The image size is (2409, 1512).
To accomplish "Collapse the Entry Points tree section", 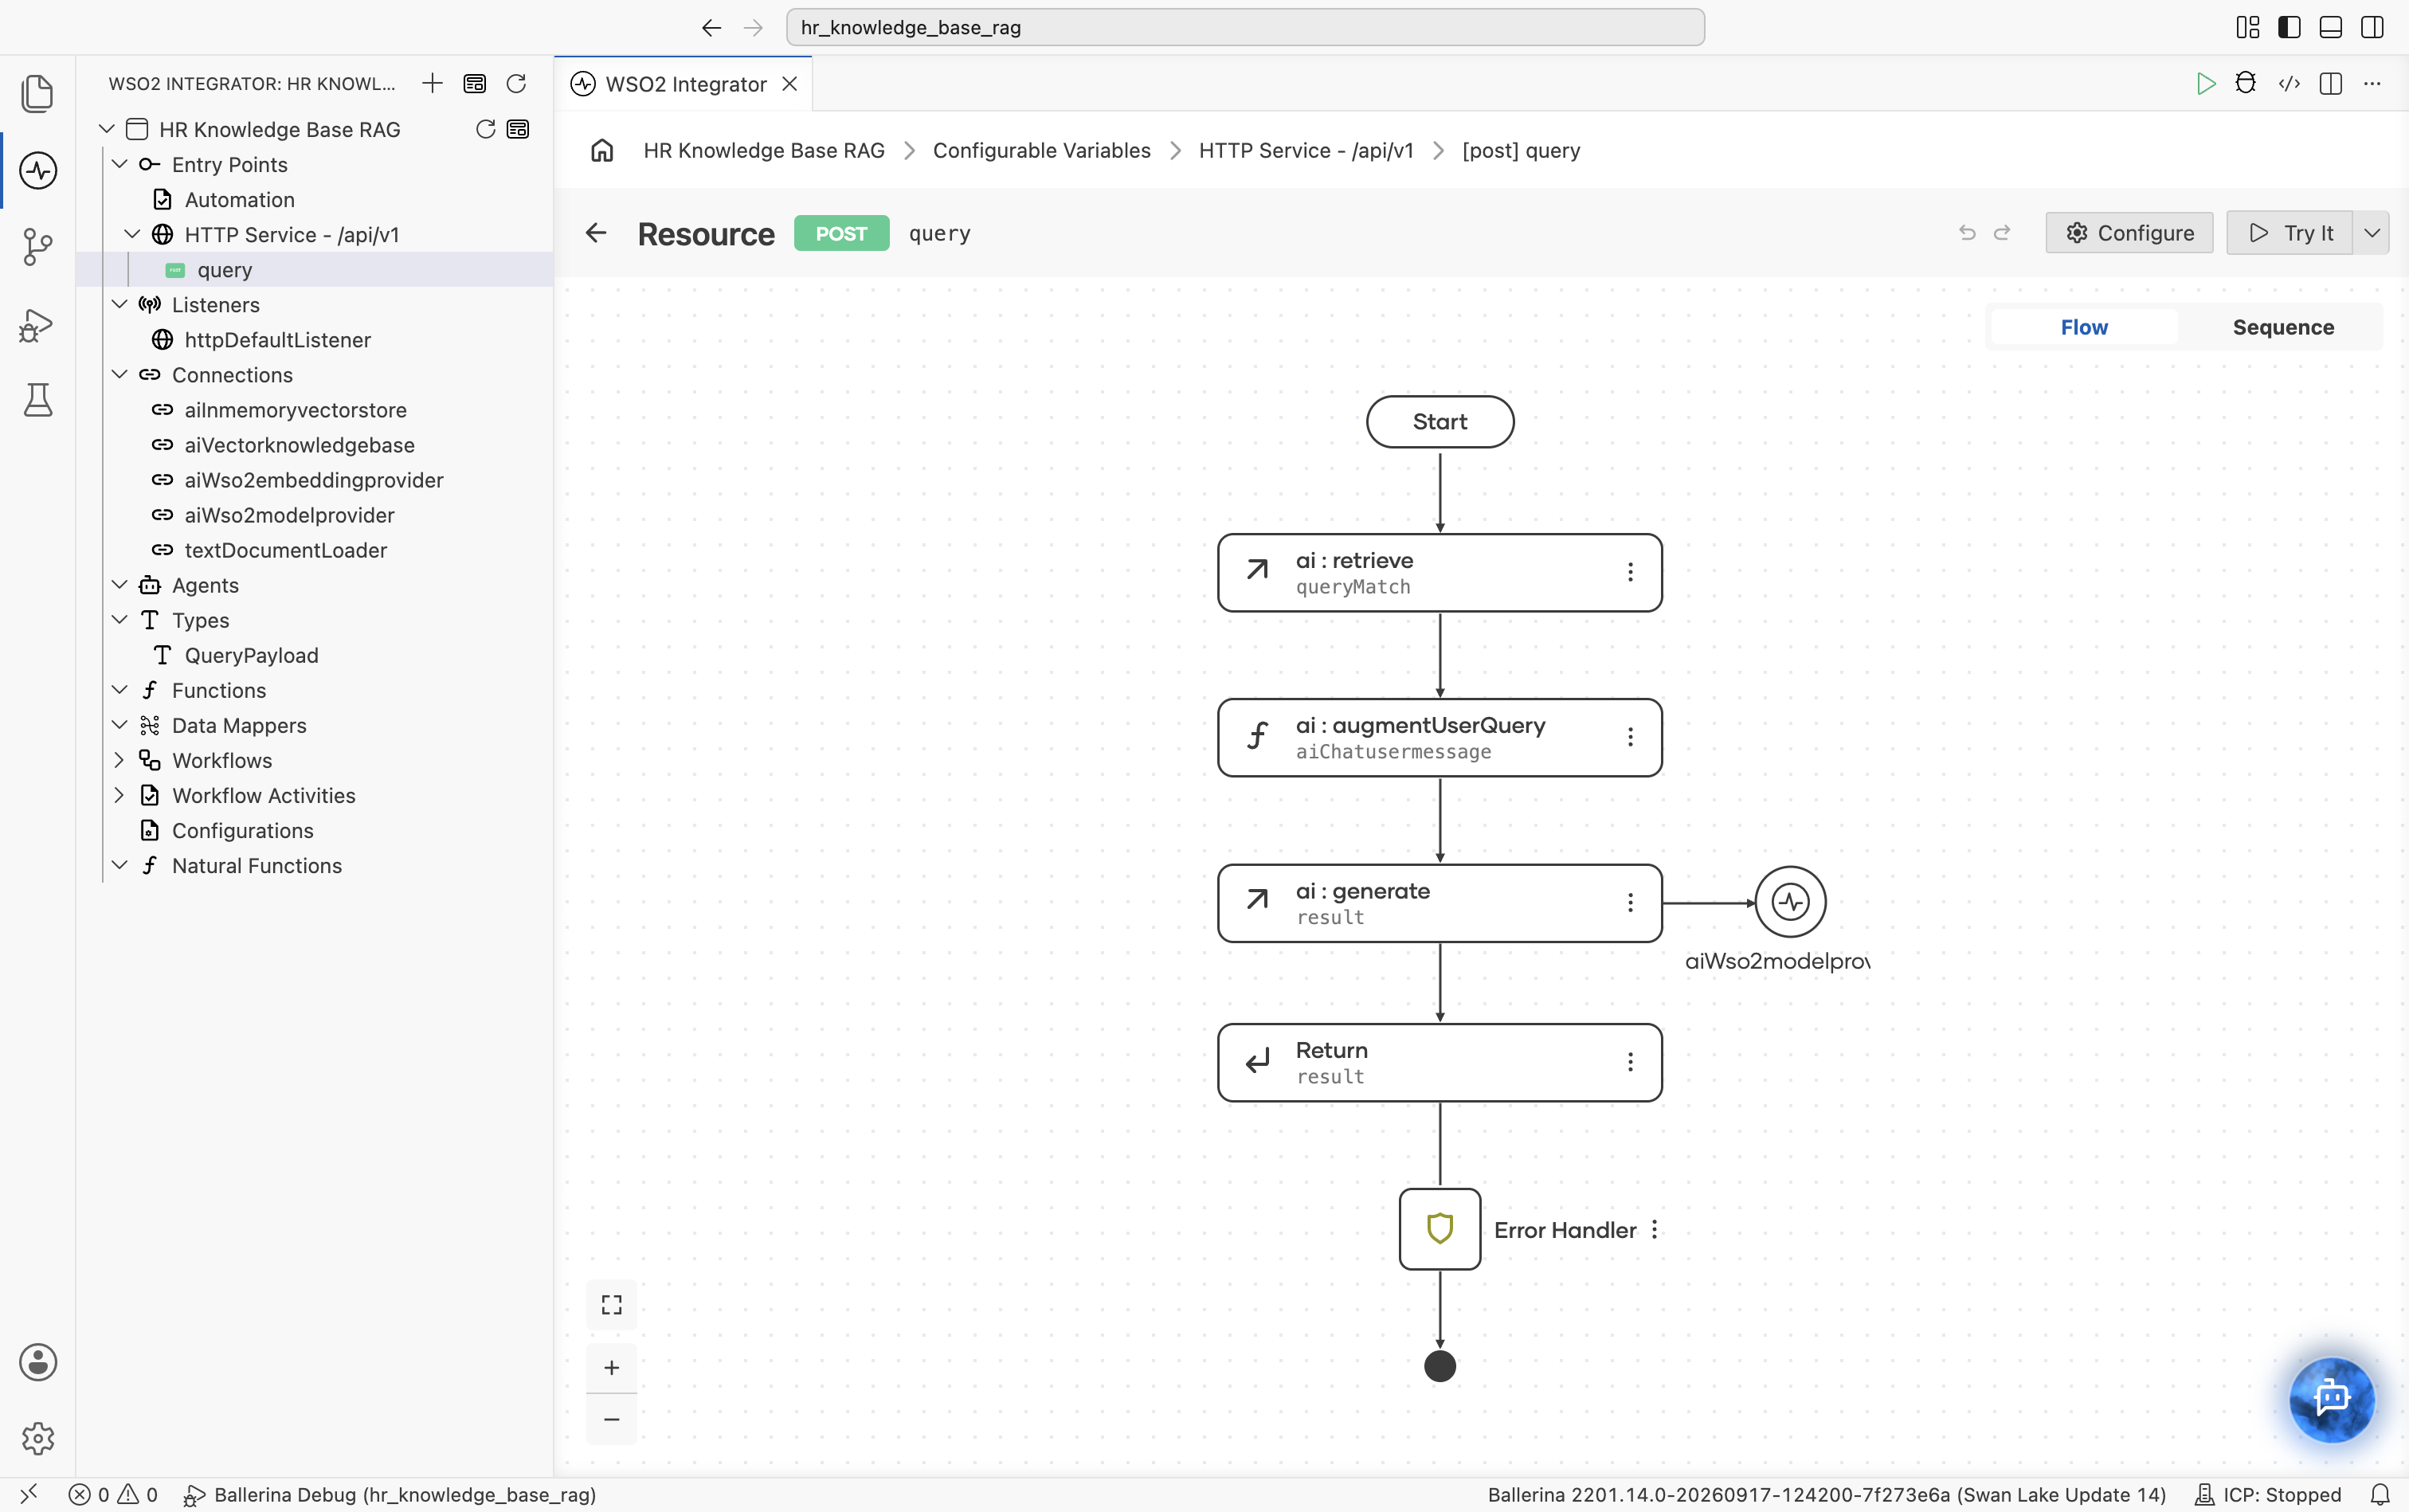I will (120, 164).
